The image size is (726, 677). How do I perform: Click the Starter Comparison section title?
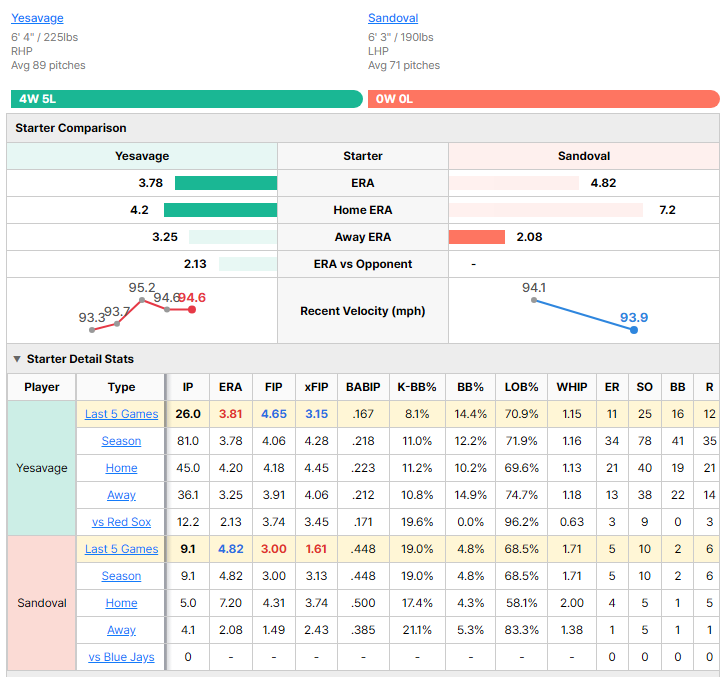[71, 128]
